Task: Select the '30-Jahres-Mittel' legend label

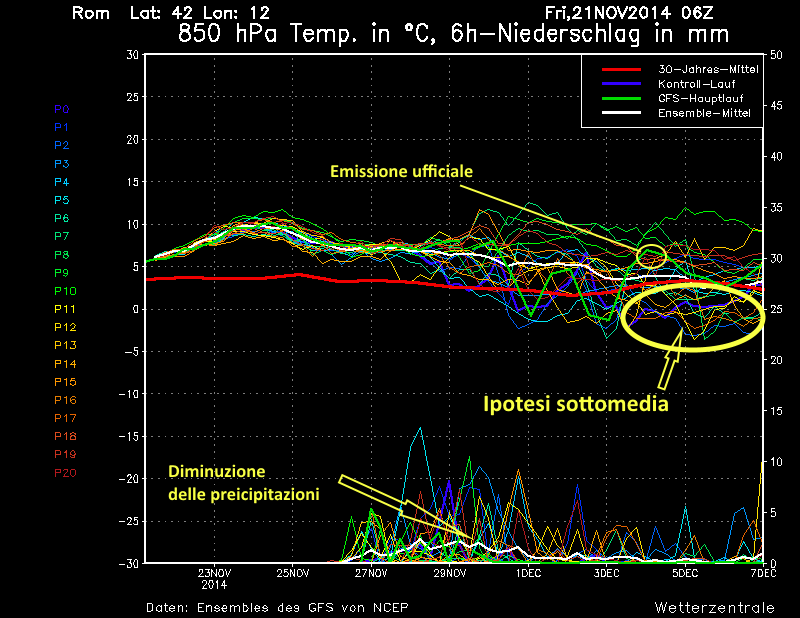Action: pyautogui.click(x=708, y=69)
